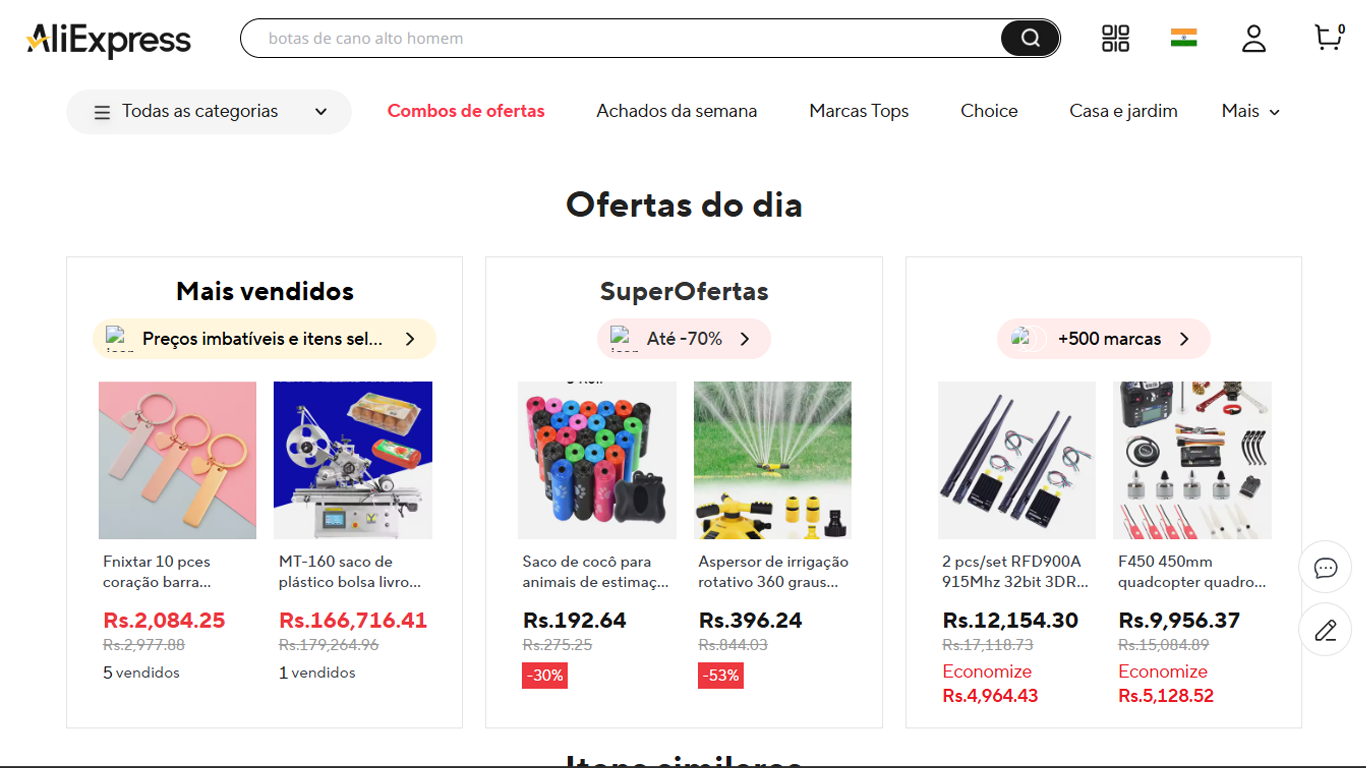Screen dimensions: 1366x768
Task: Expand the Todas as categorias dropdown
Action: 209,111
